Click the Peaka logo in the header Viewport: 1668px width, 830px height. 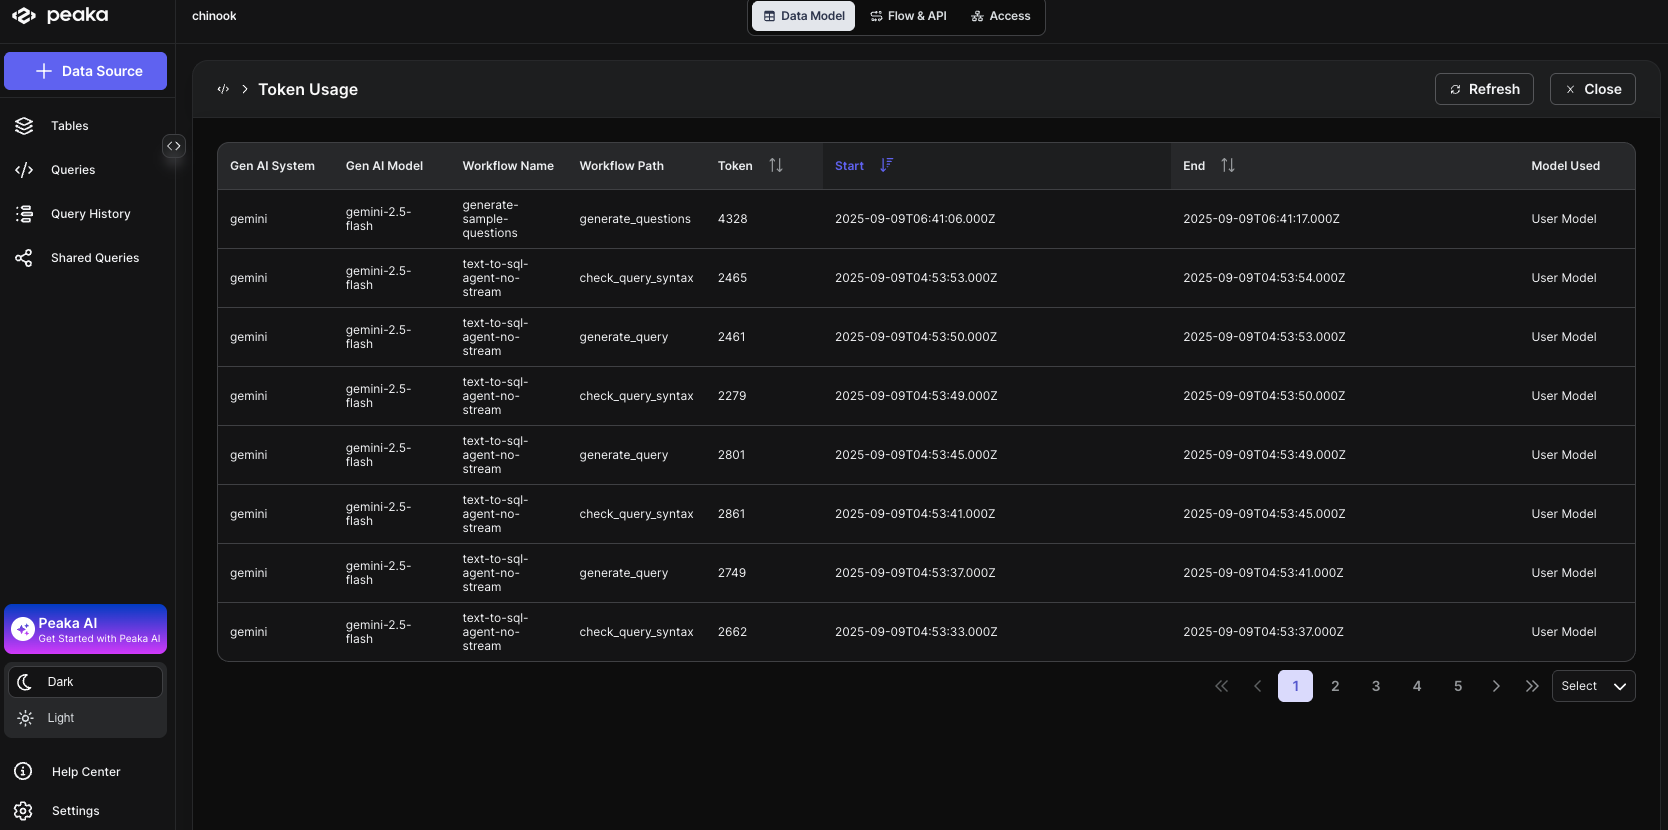tap(60, 16)
